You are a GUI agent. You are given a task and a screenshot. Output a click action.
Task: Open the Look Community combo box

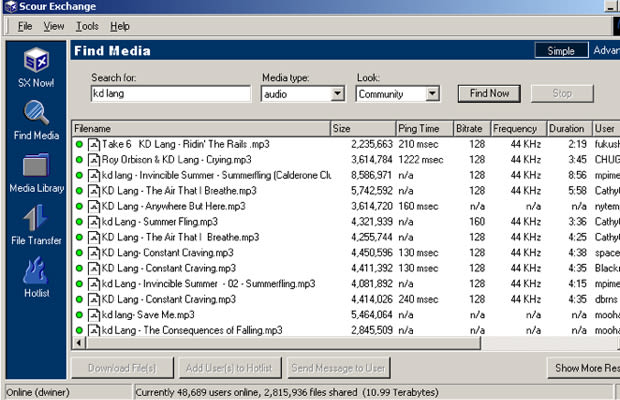click(x=397, y=94)
